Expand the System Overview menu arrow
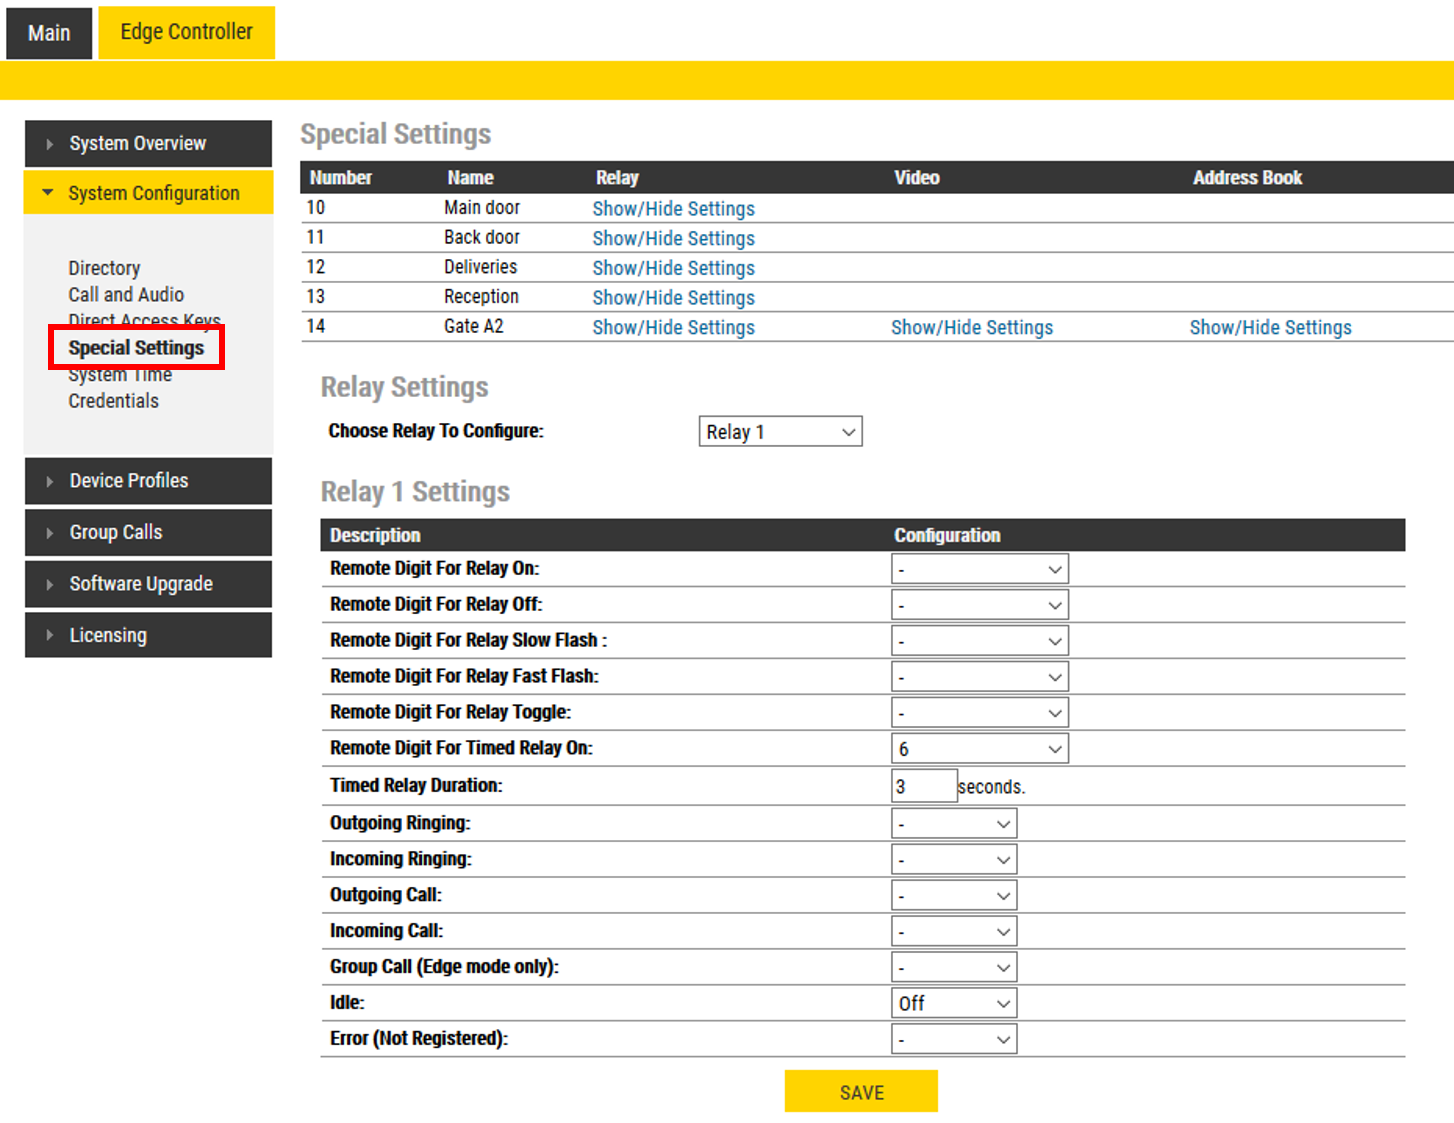 50,144
